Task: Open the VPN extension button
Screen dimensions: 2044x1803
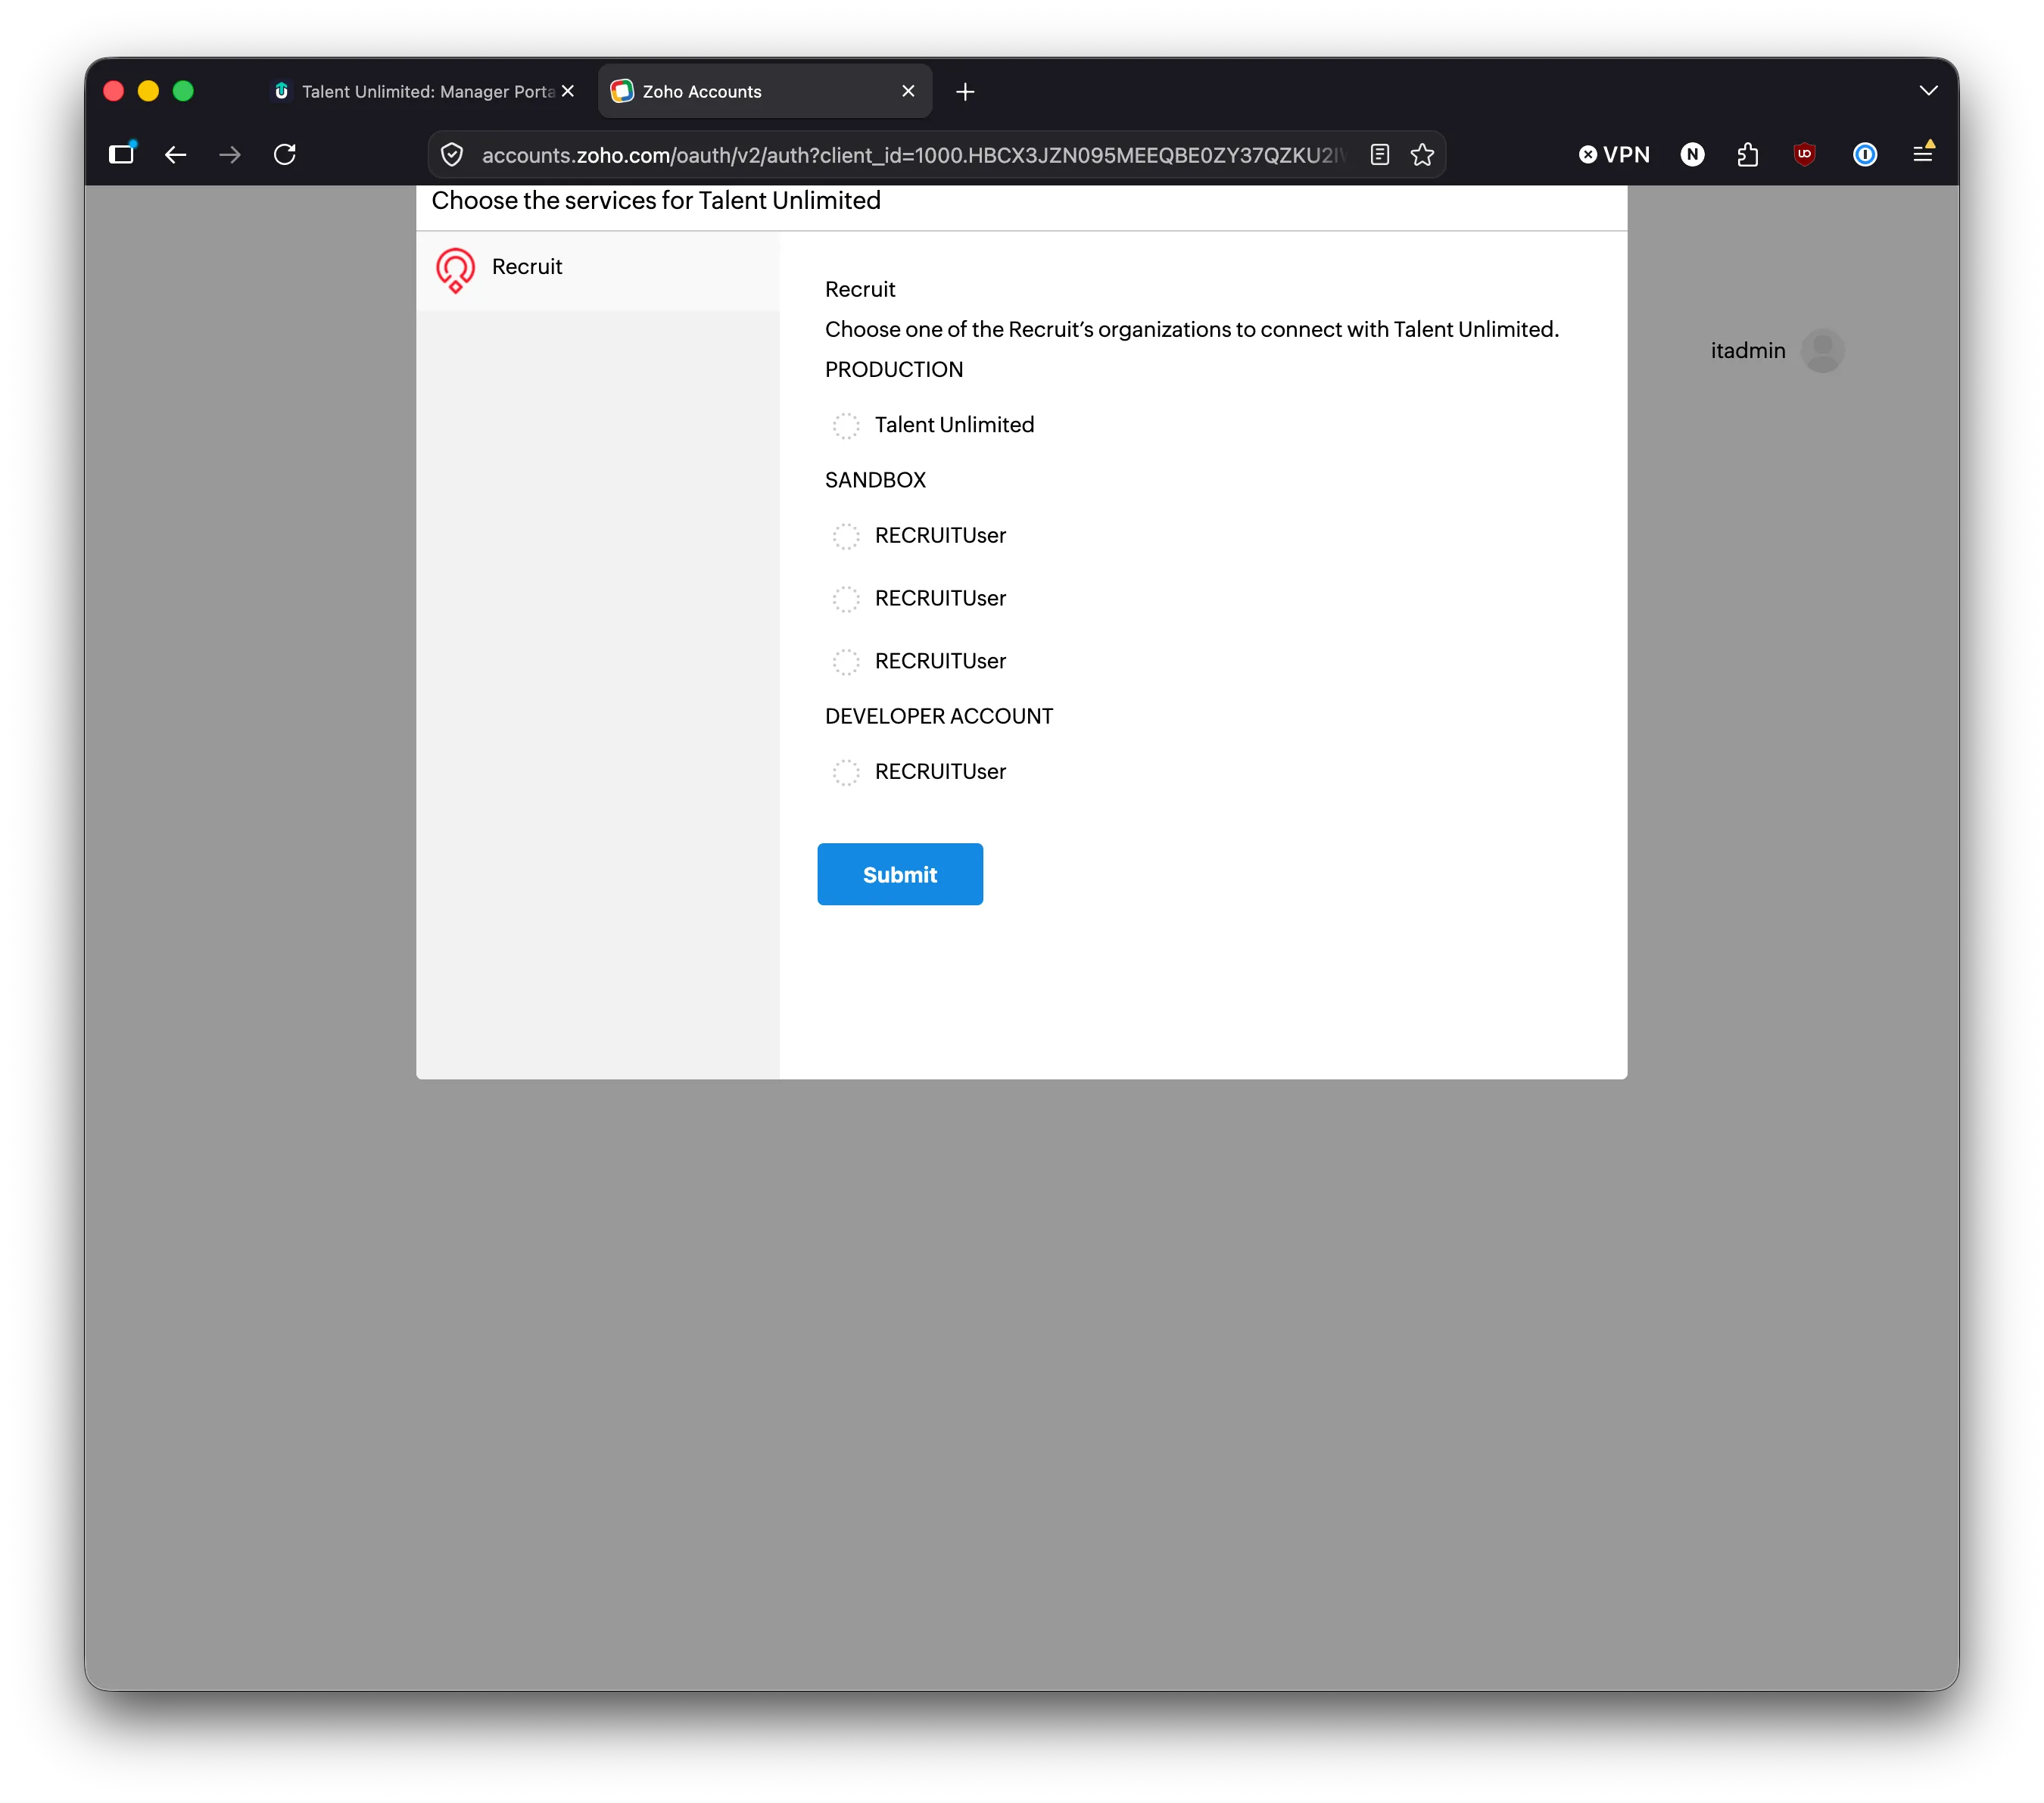Action: (1614, 154)
